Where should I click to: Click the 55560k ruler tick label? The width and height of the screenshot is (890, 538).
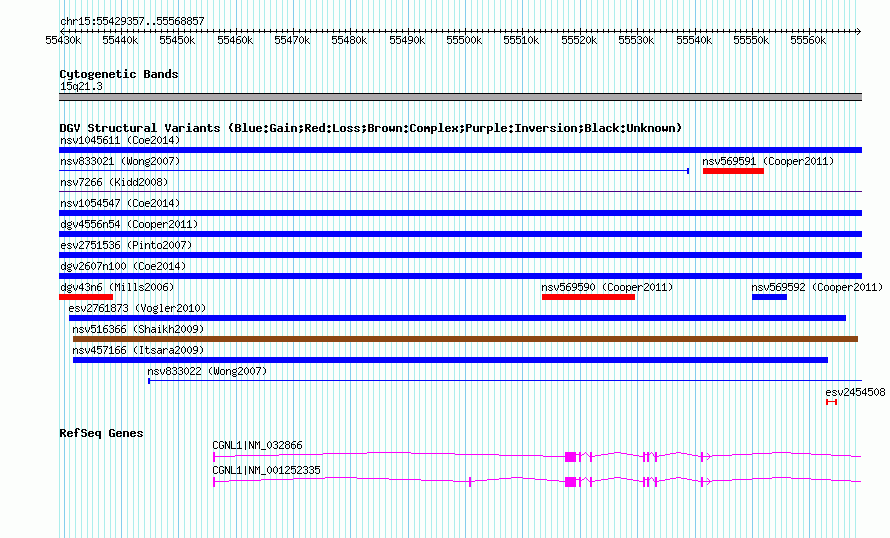pyautogui.click(x=808, y=40)
